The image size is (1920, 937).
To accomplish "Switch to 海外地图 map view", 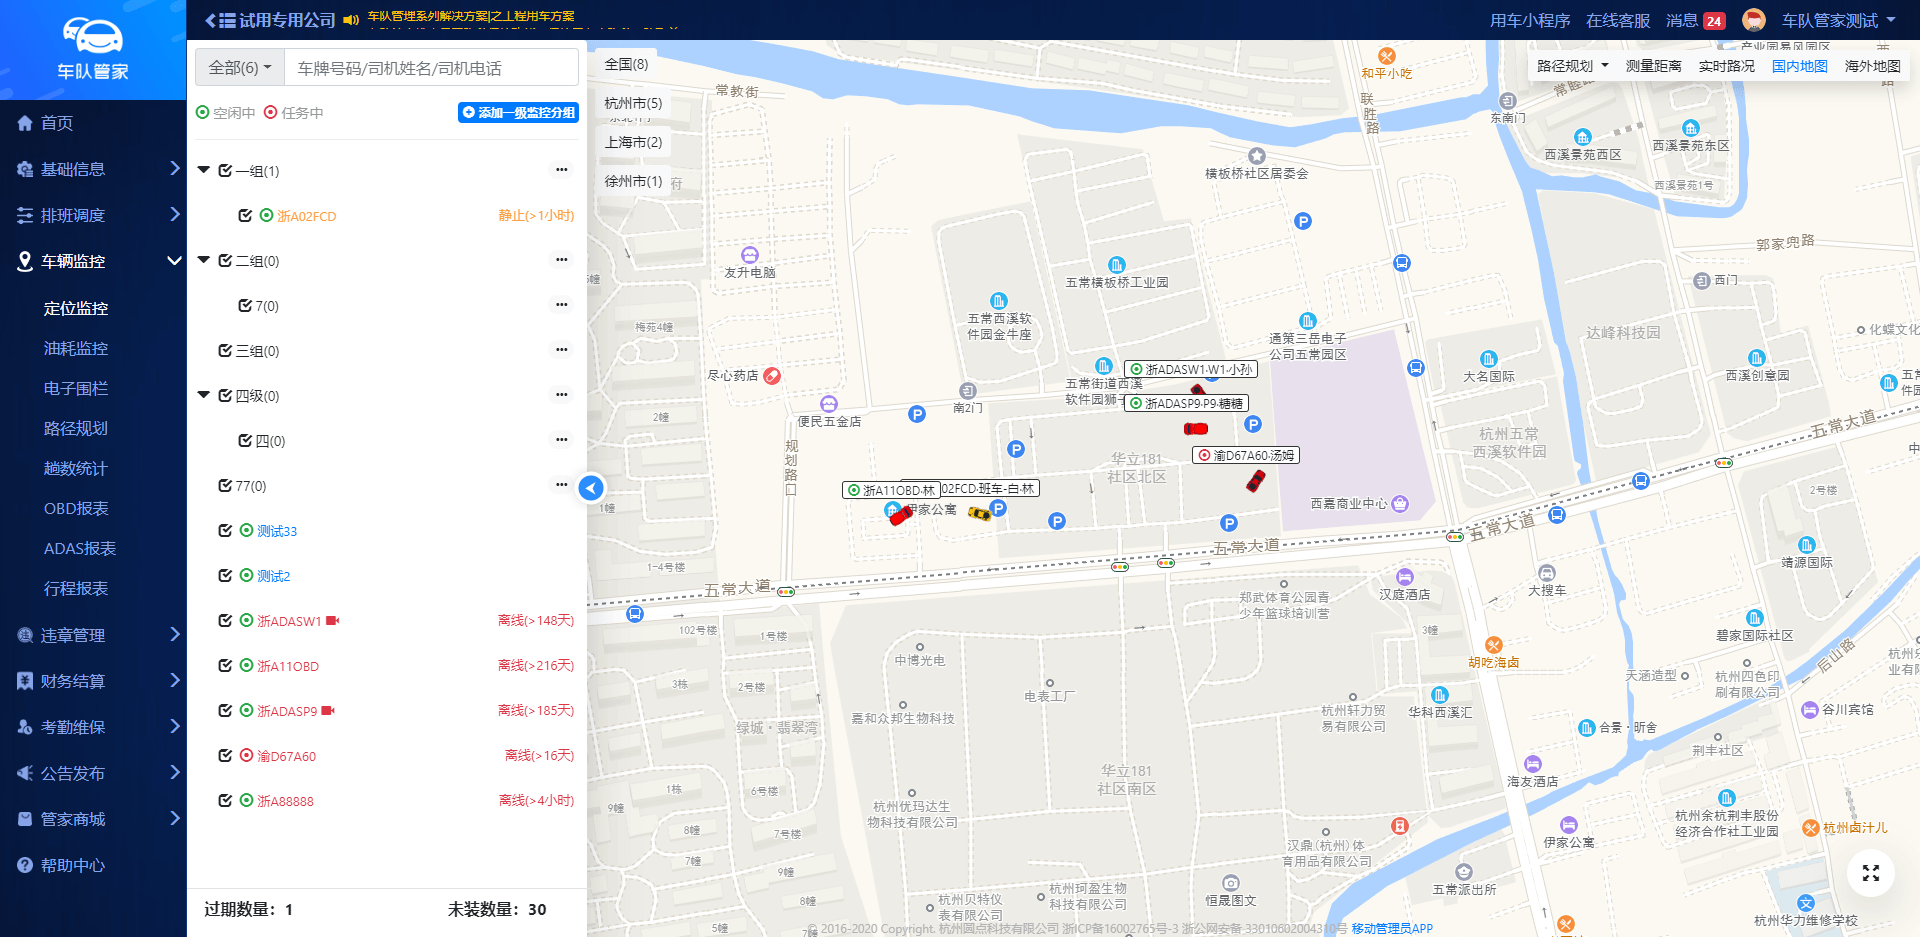I will [x=1872, y=66].
